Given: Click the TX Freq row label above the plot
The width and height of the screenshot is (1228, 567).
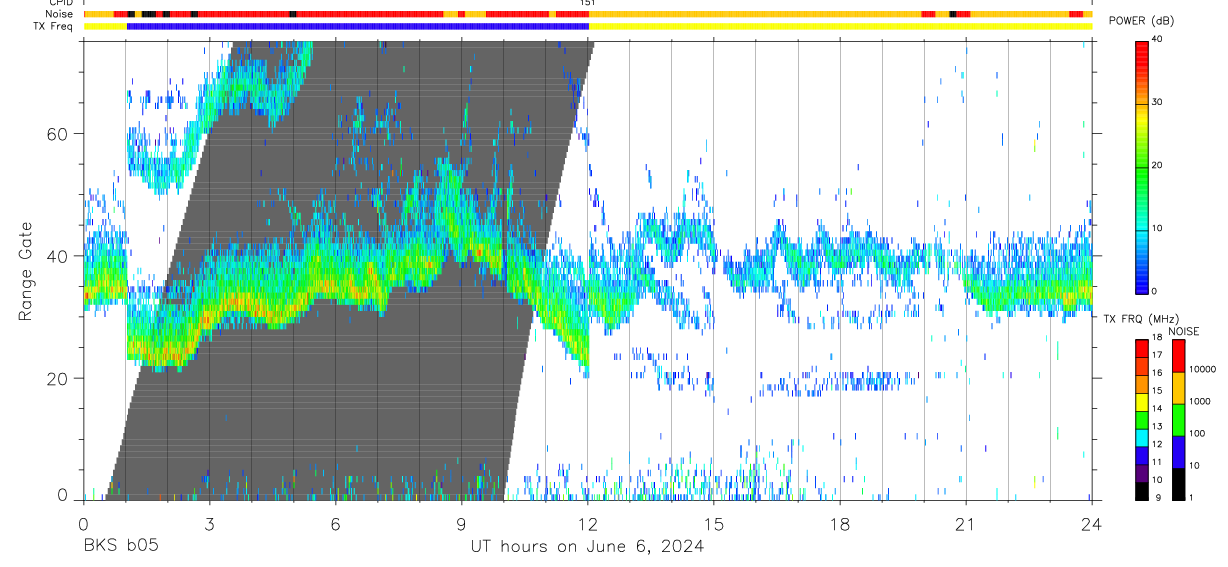Looking at the screenshot, I should tap(52, 26).
